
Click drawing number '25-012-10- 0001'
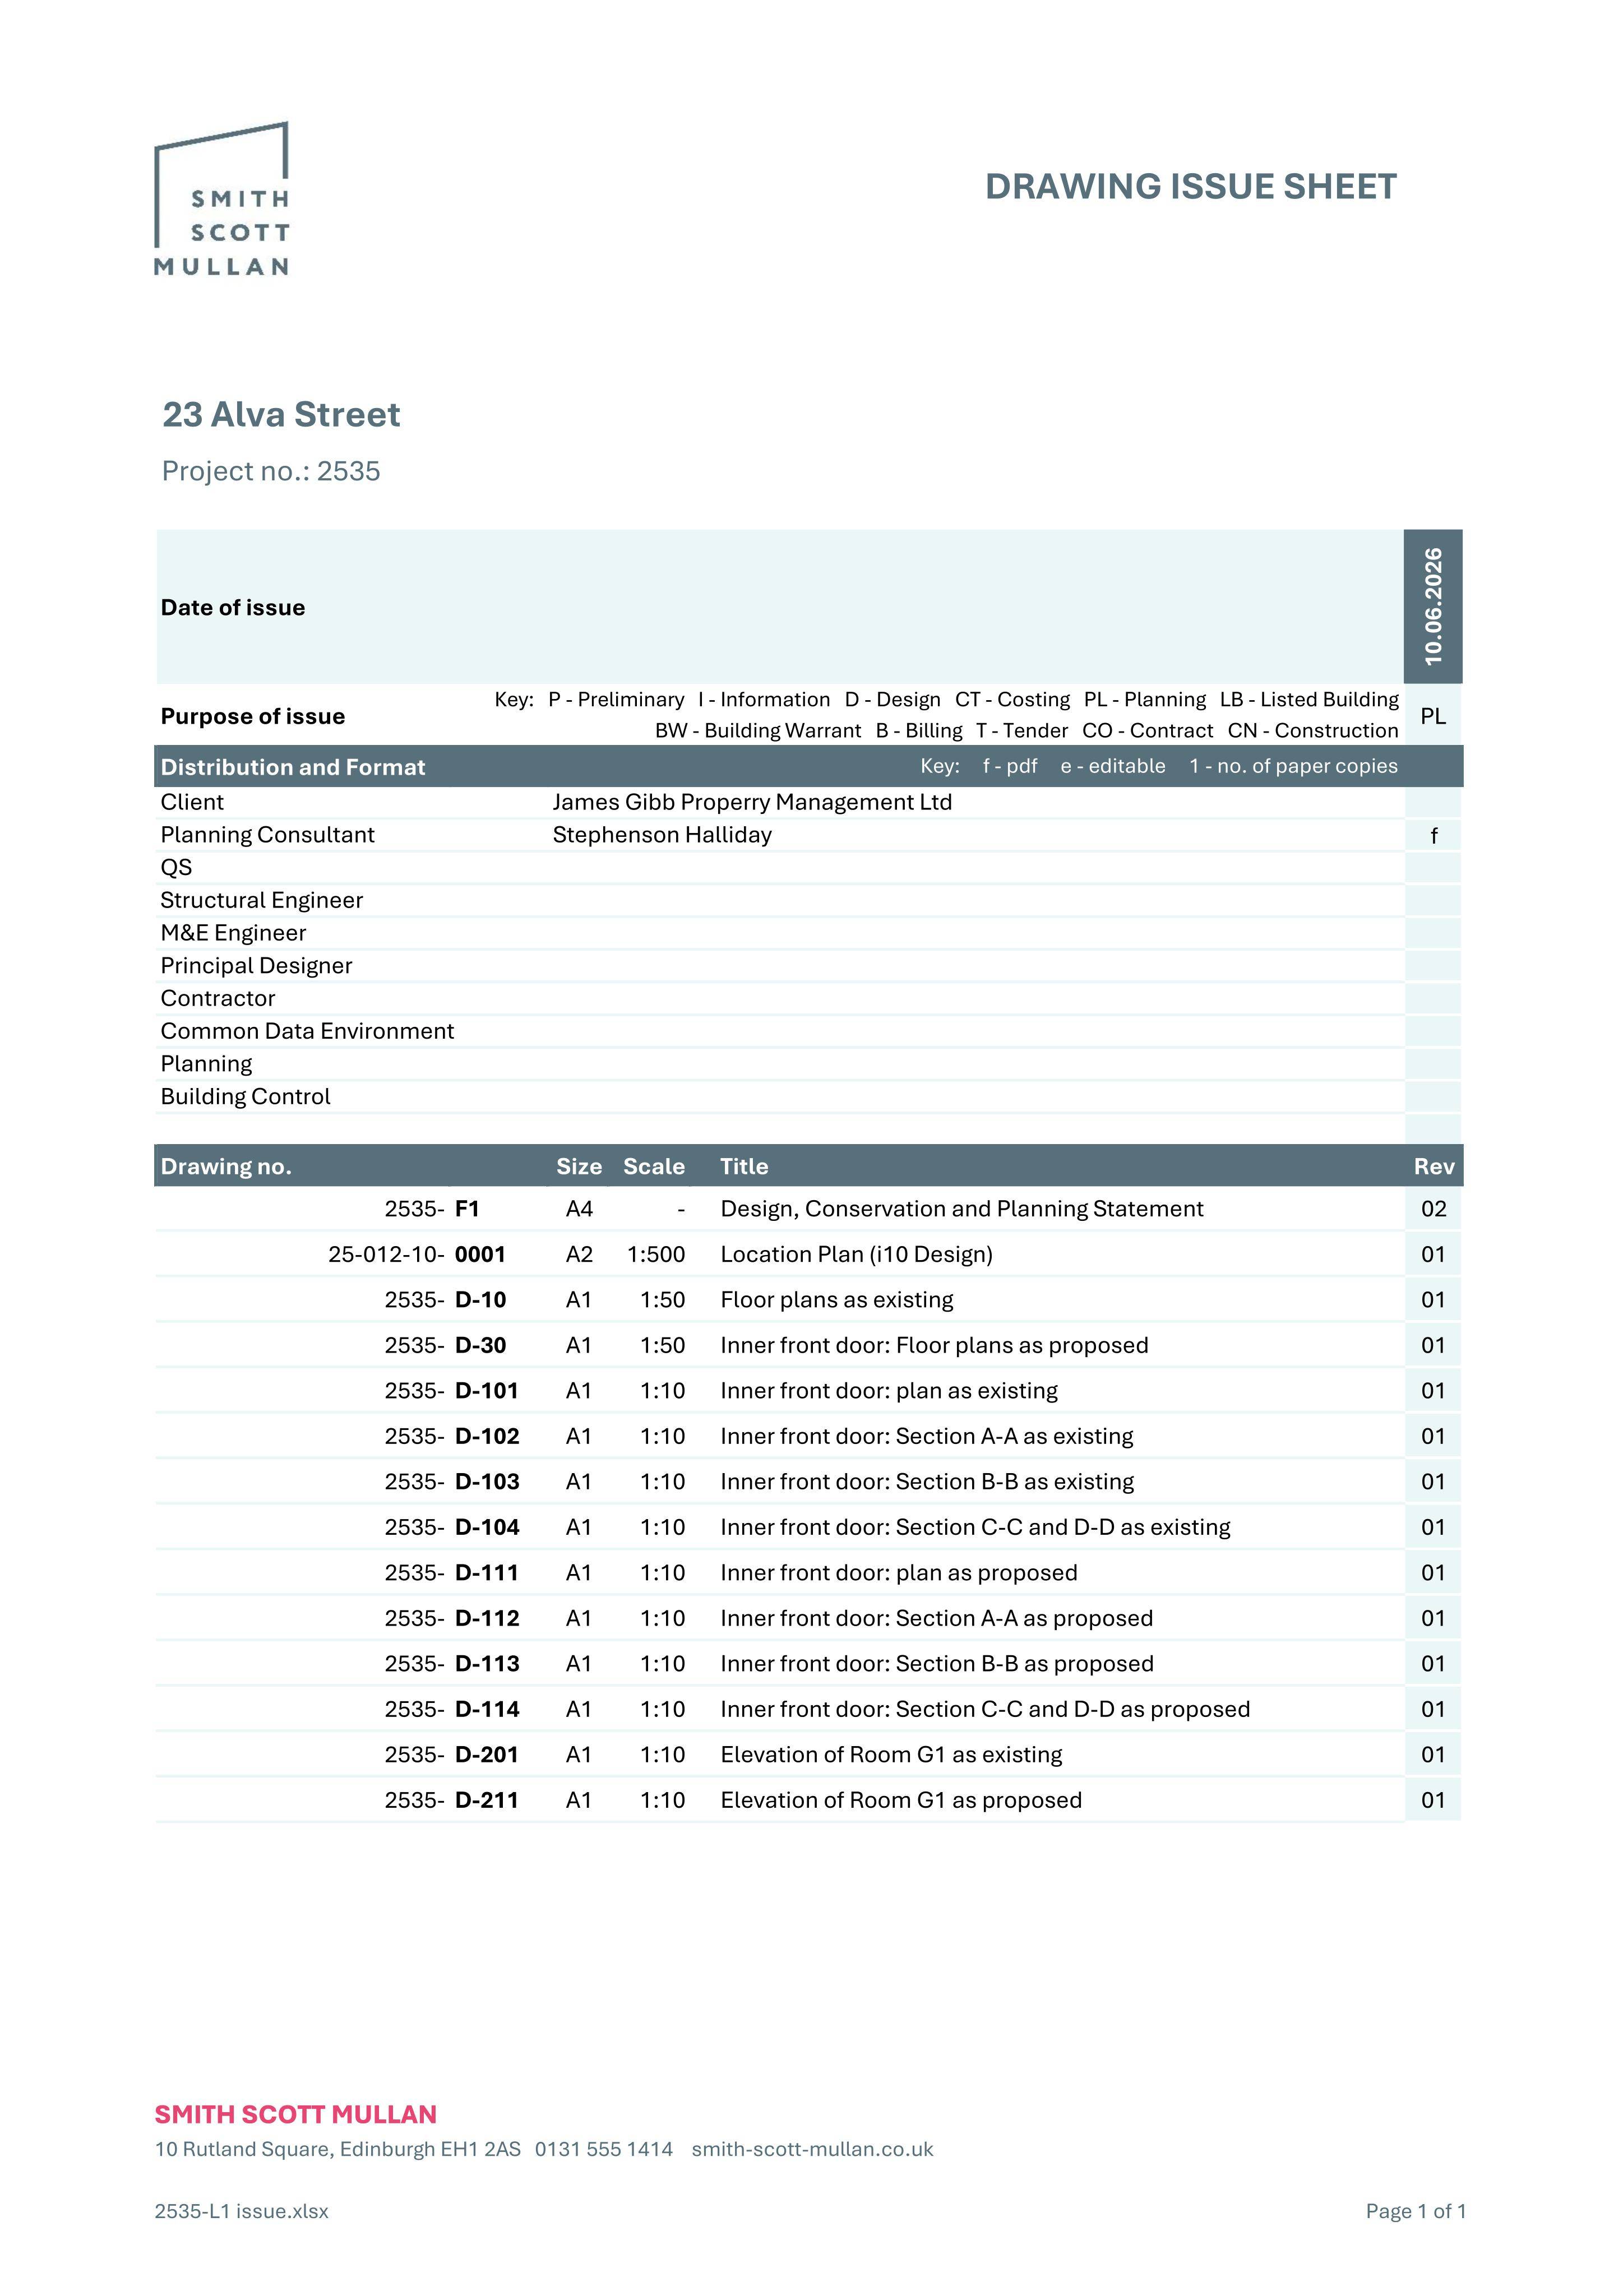click(x=417, y=1255)
